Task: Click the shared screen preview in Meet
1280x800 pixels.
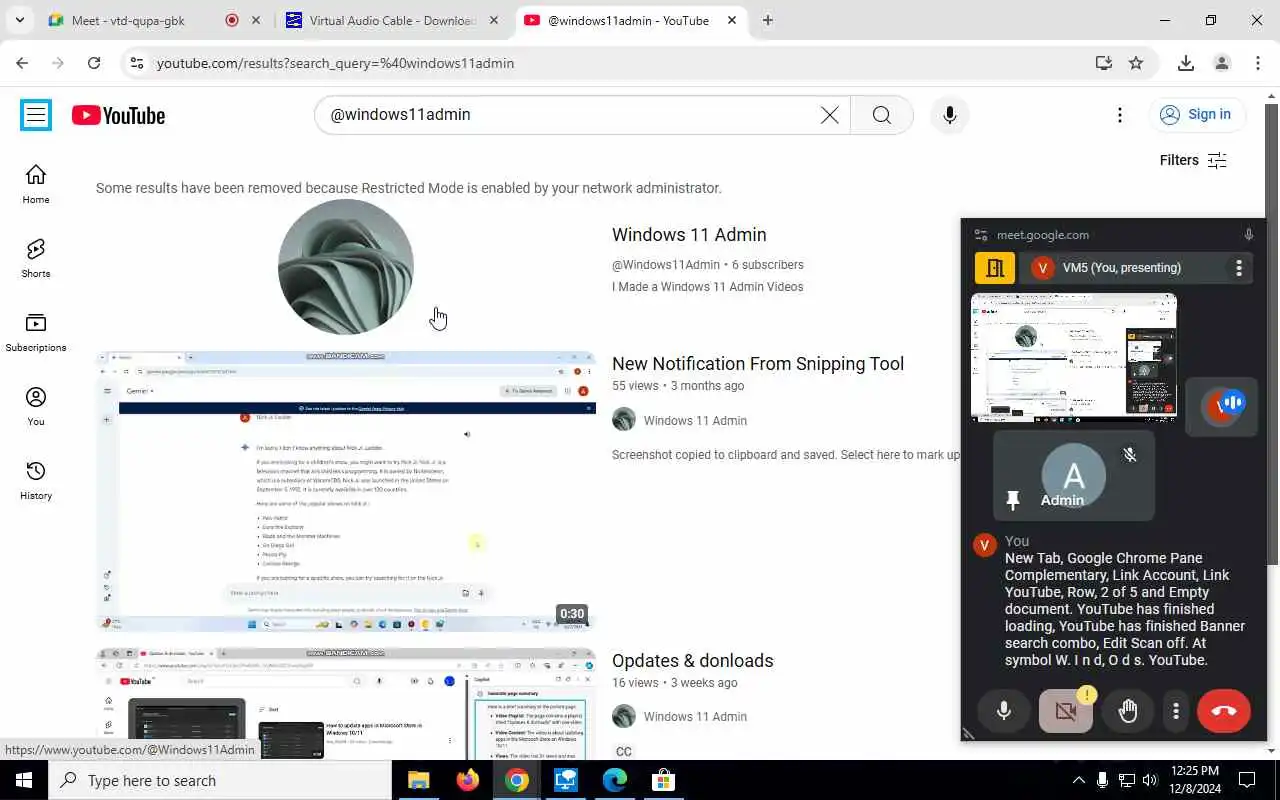Action: coord(1074,357)
